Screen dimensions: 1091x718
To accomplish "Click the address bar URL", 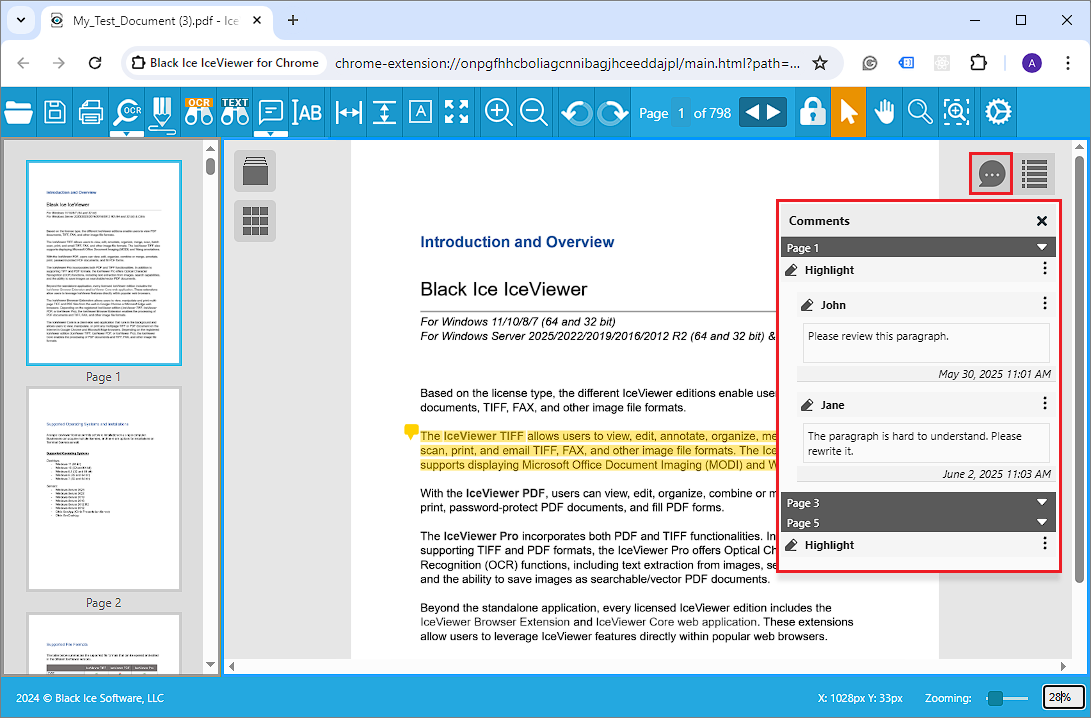I will point(567,63).
